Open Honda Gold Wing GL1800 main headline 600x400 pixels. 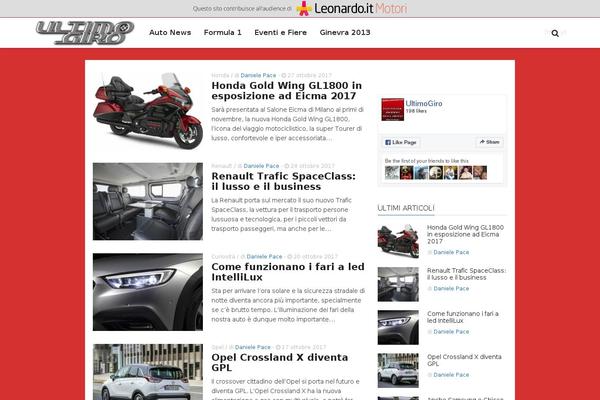pyautogui.click(x=286, y=91)
